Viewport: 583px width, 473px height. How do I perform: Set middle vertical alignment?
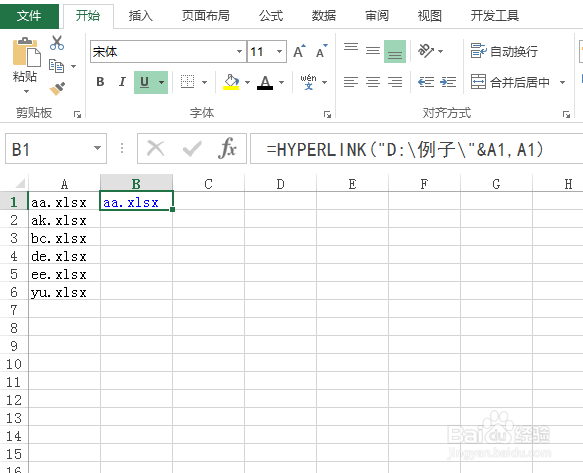[x=373, y=51]
